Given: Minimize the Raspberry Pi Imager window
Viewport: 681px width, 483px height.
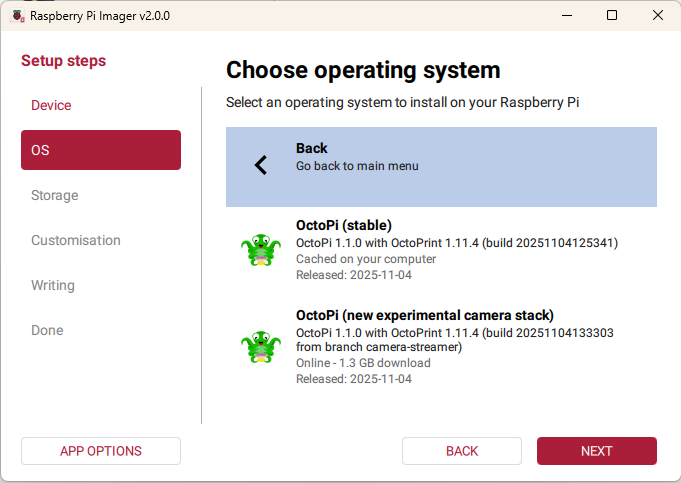Looking at the screenshot, I should 566,16.
